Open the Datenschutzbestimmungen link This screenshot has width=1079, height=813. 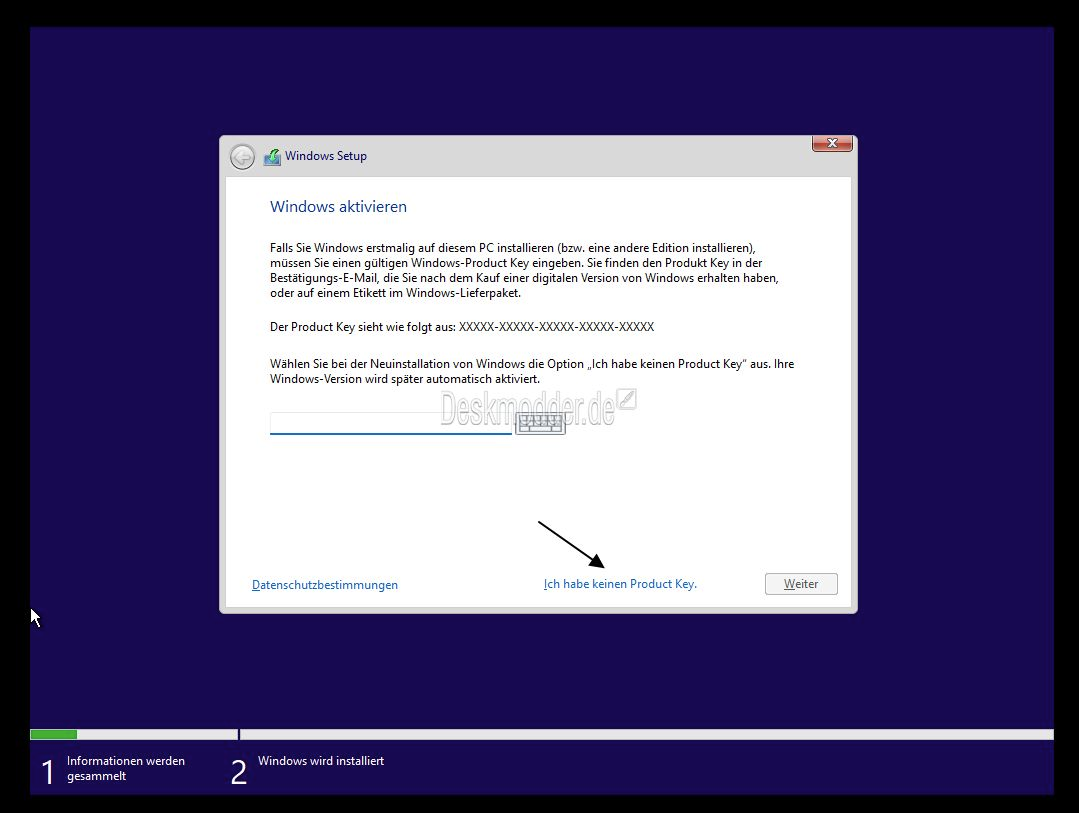[325, 584]
